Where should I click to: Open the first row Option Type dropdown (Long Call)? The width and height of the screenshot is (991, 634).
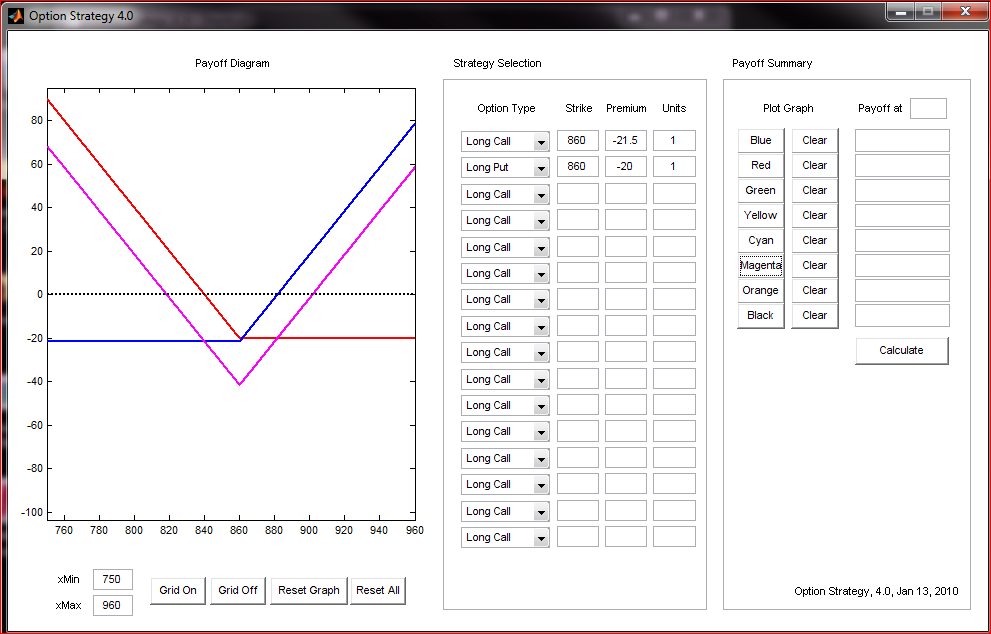(505, 142)
